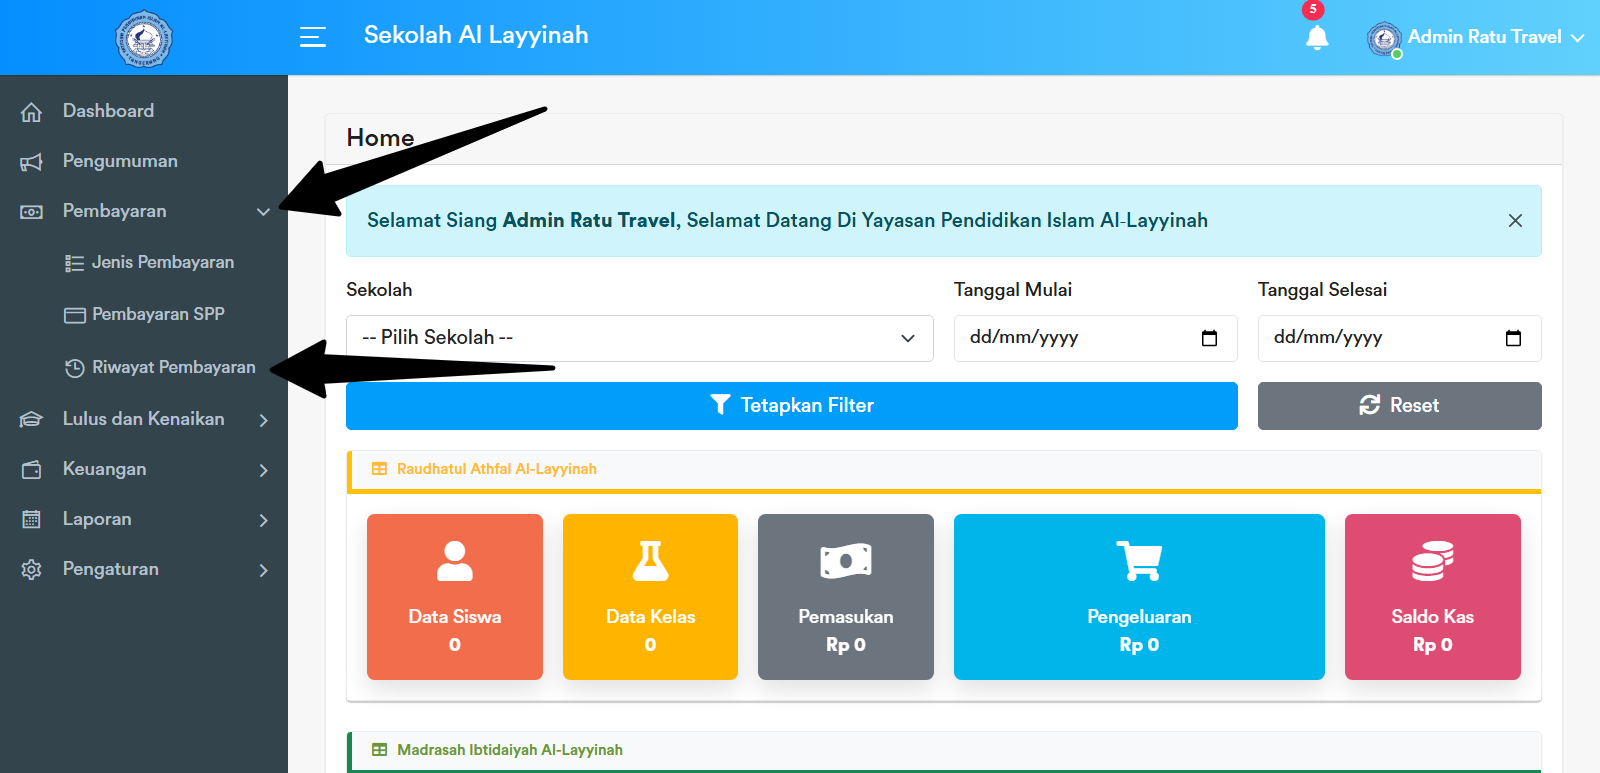This screenshot has width=1600, height=773.
Task: Click the Pengumuman megaphone icon
Action: click(x=32, y=162)
